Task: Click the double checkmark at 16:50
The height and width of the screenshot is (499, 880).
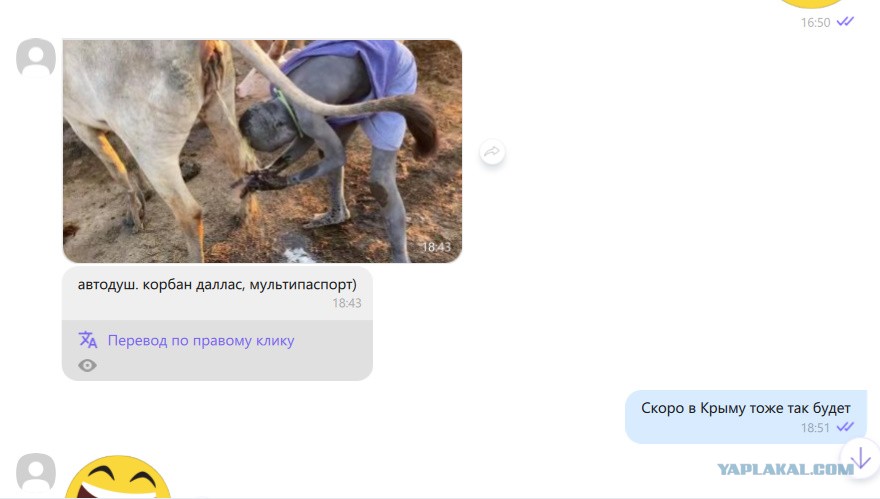Action: [845, 22]
